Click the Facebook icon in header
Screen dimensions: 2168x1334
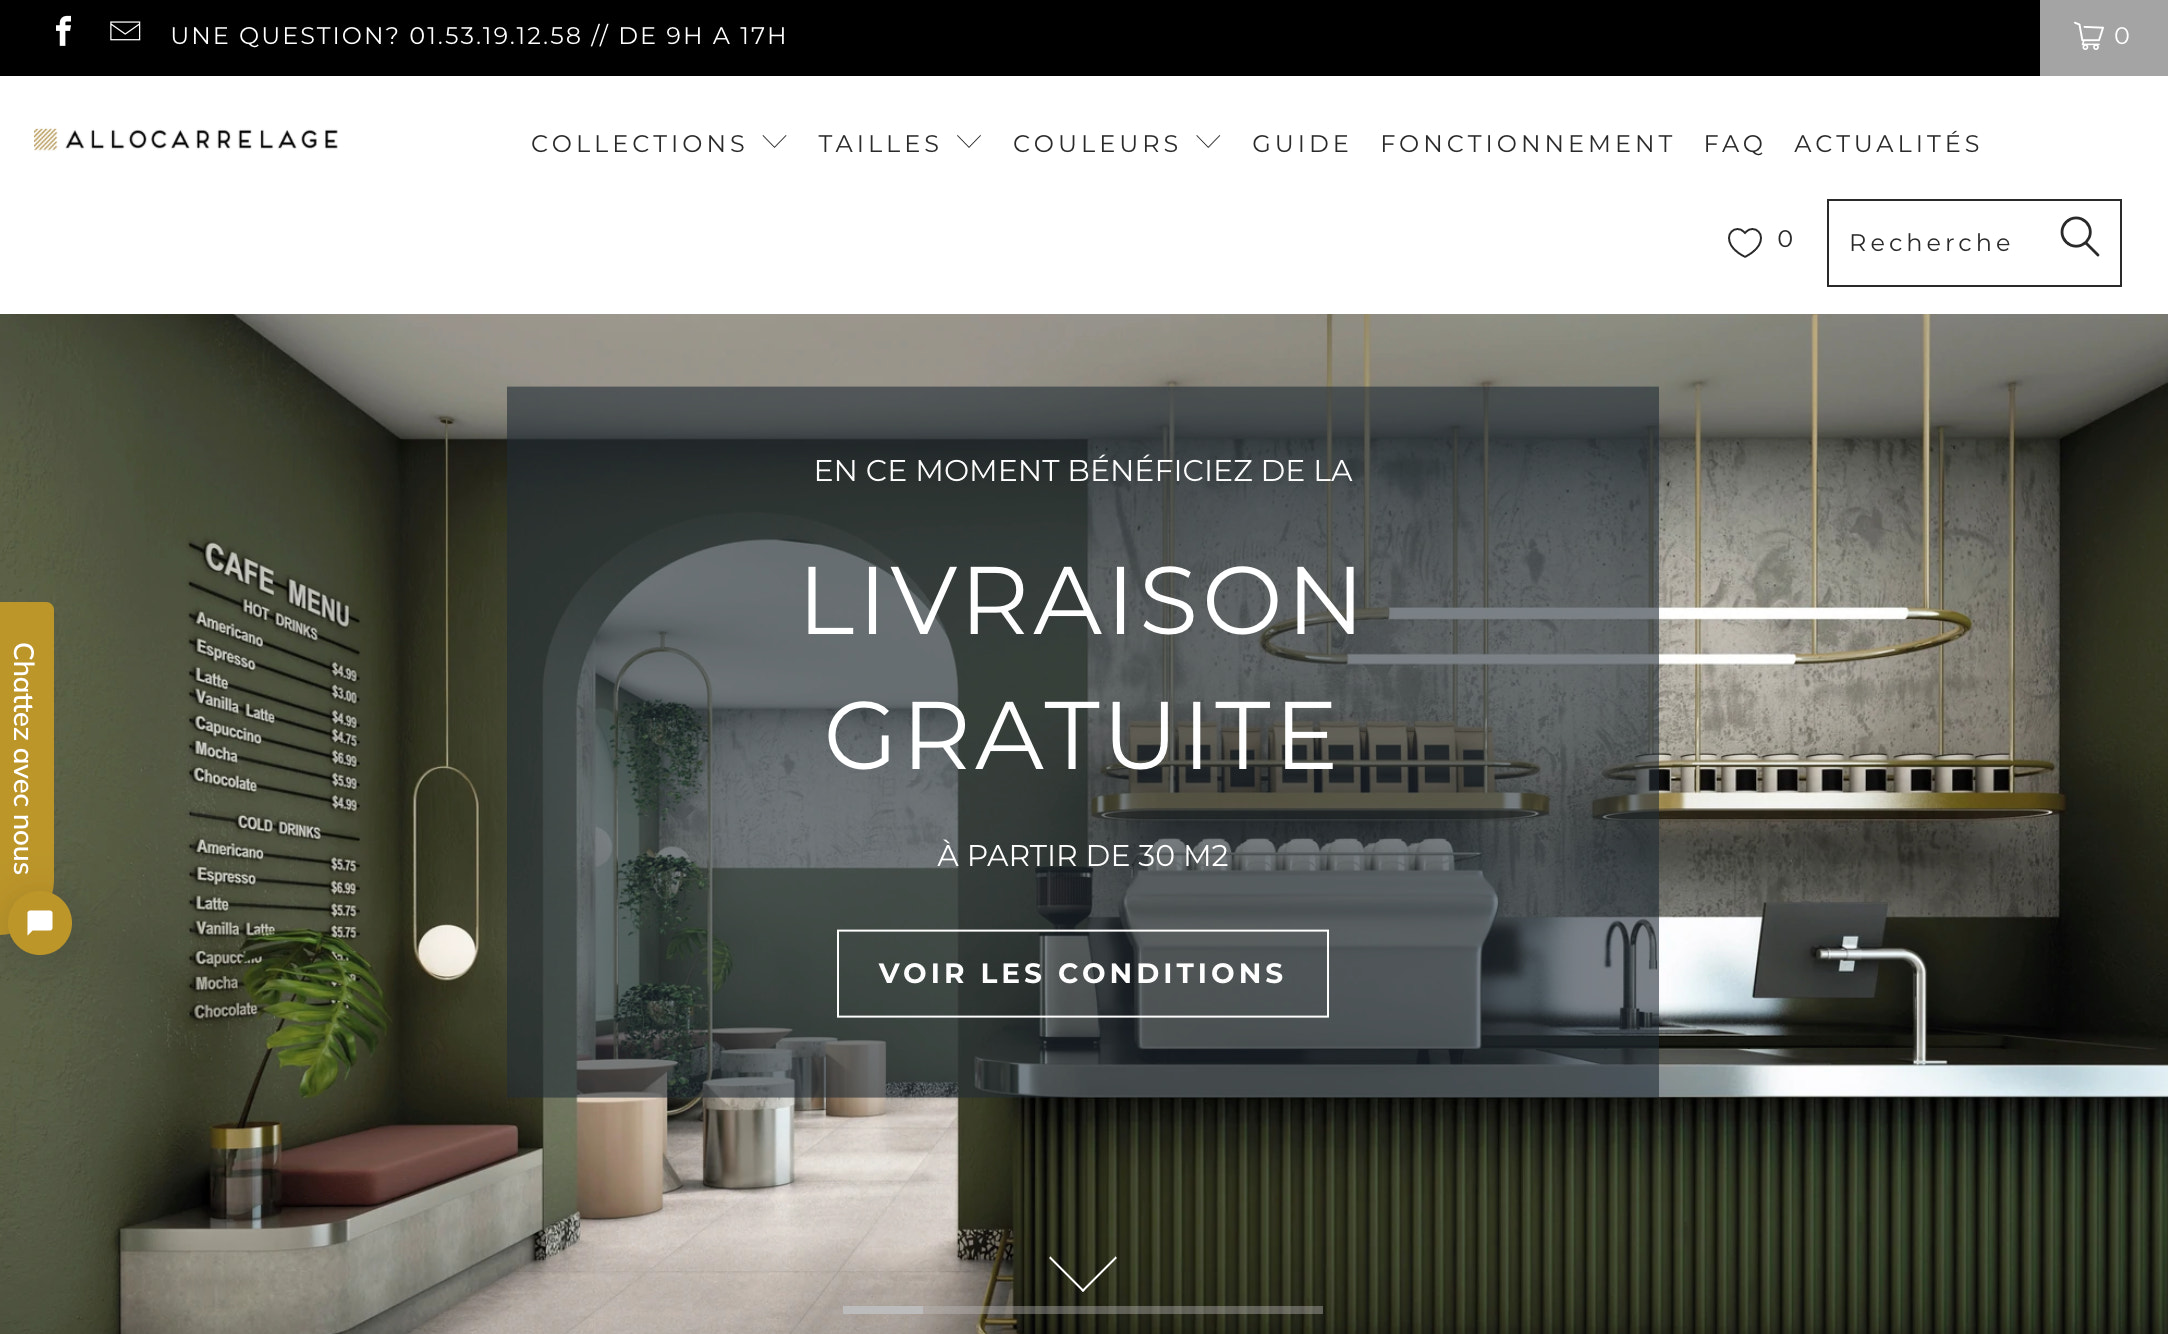point(62,34)
